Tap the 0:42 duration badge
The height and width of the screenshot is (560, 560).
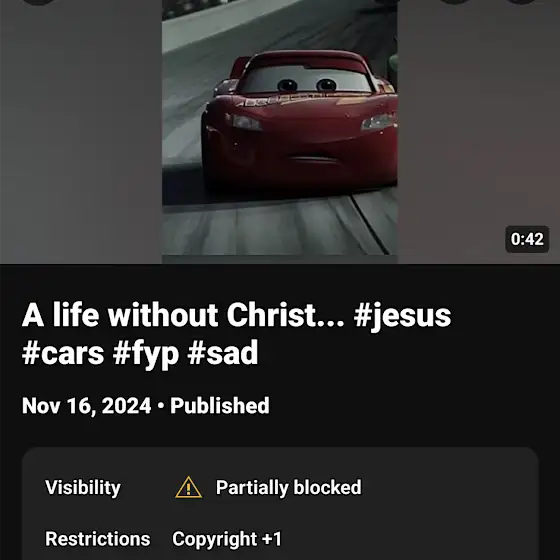[527, 239]
